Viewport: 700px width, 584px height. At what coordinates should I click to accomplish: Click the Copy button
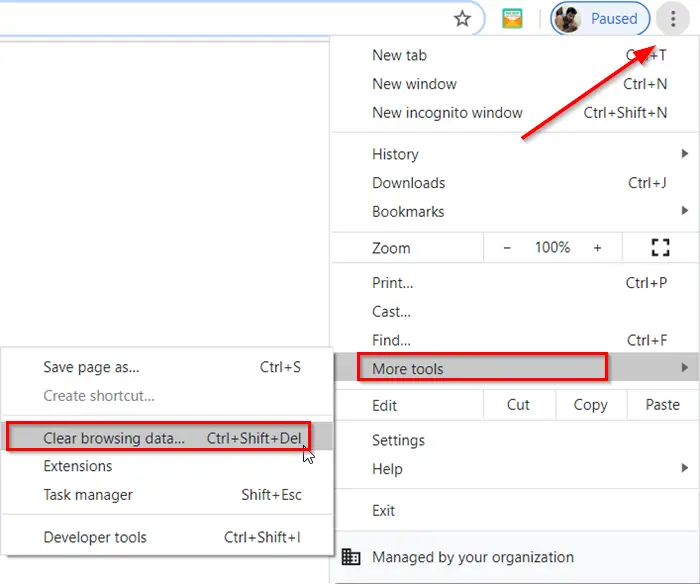pos(591,405)
